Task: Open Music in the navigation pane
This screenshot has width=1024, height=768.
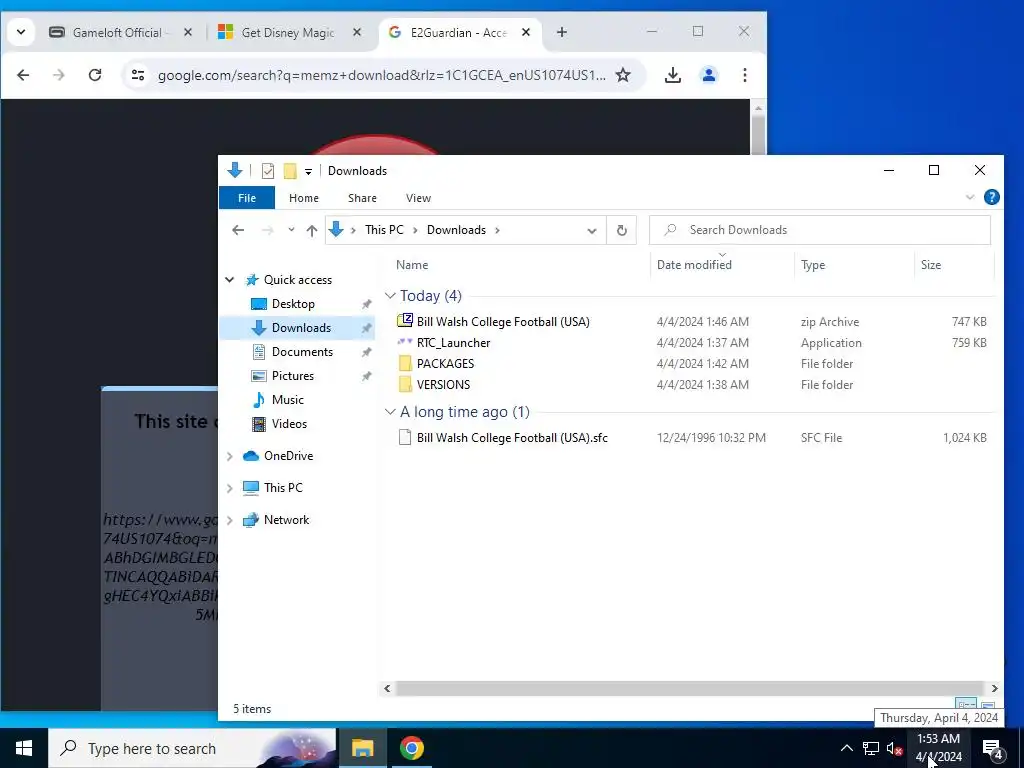Action: (x=287, y=400)
